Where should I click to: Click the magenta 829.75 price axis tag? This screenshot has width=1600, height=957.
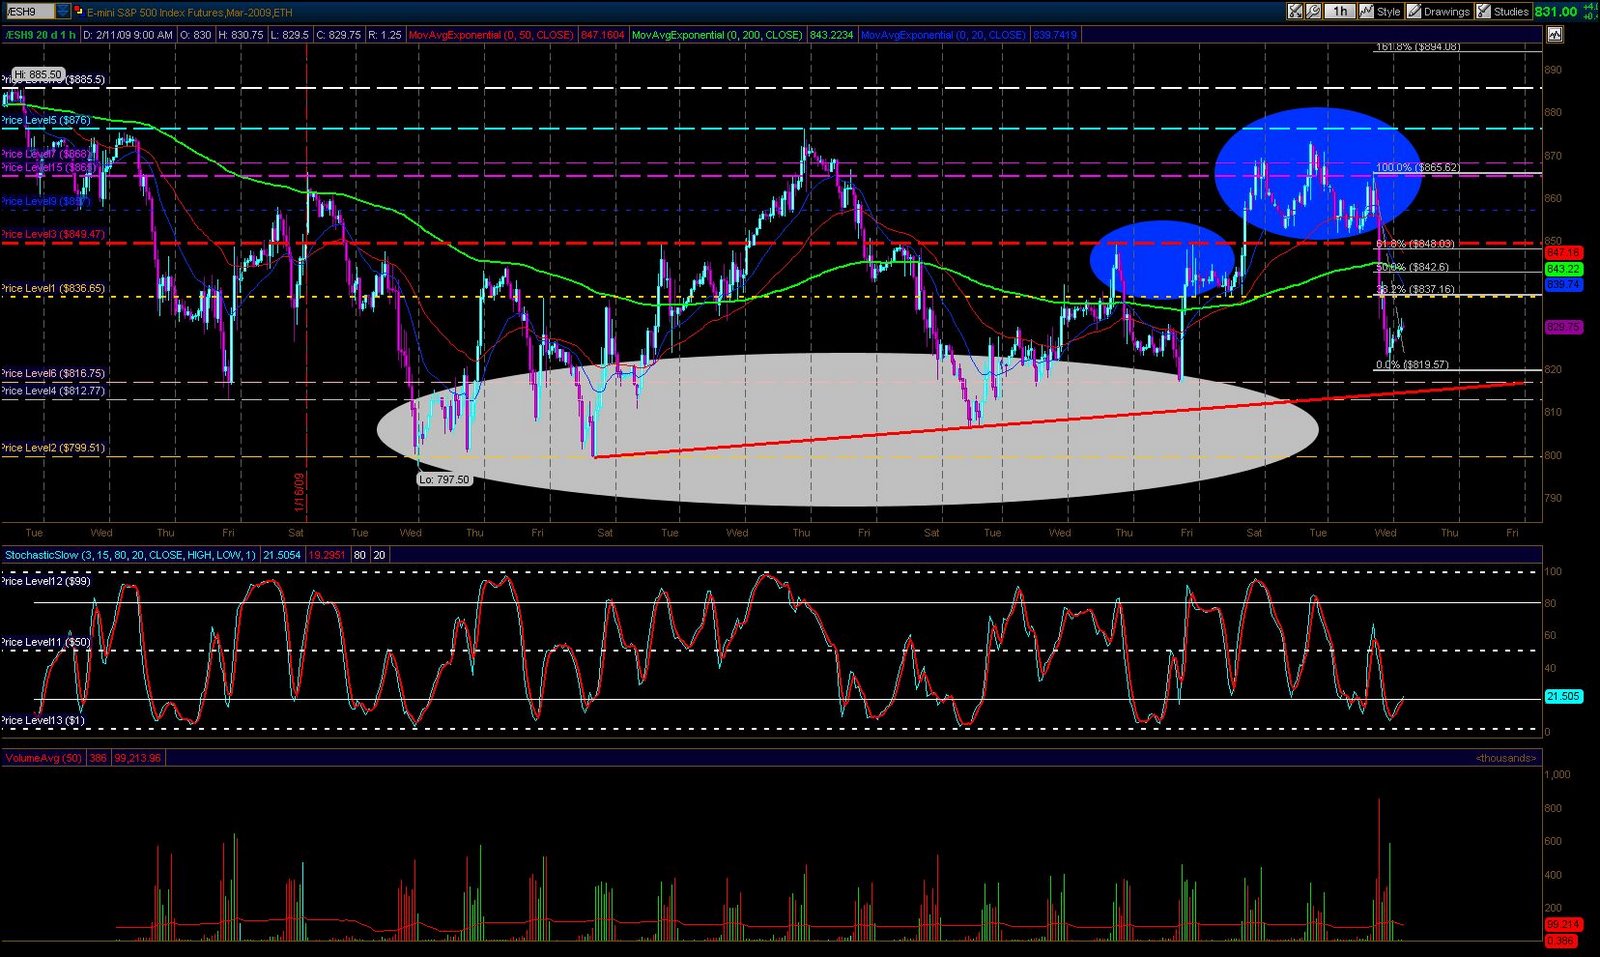pos(1563,327)
